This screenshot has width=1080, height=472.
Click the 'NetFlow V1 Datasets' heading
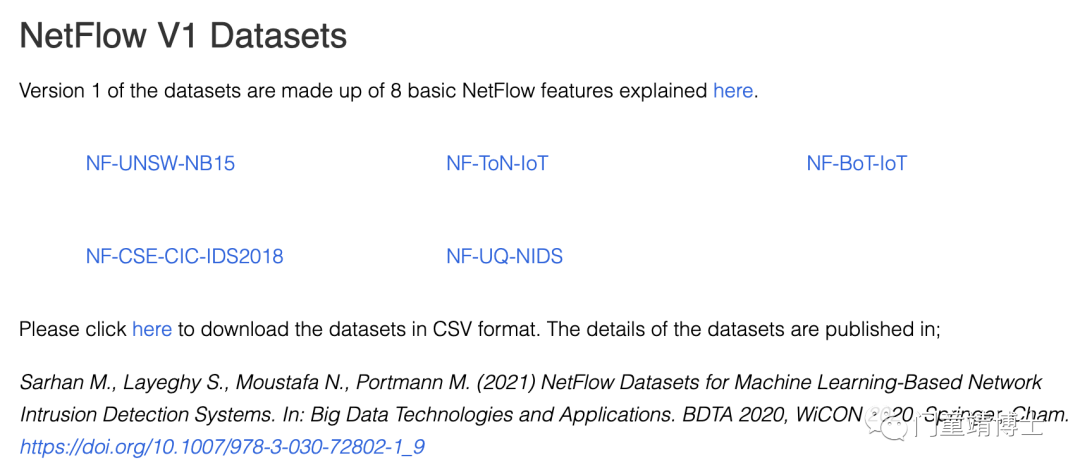tap(183, 36)
